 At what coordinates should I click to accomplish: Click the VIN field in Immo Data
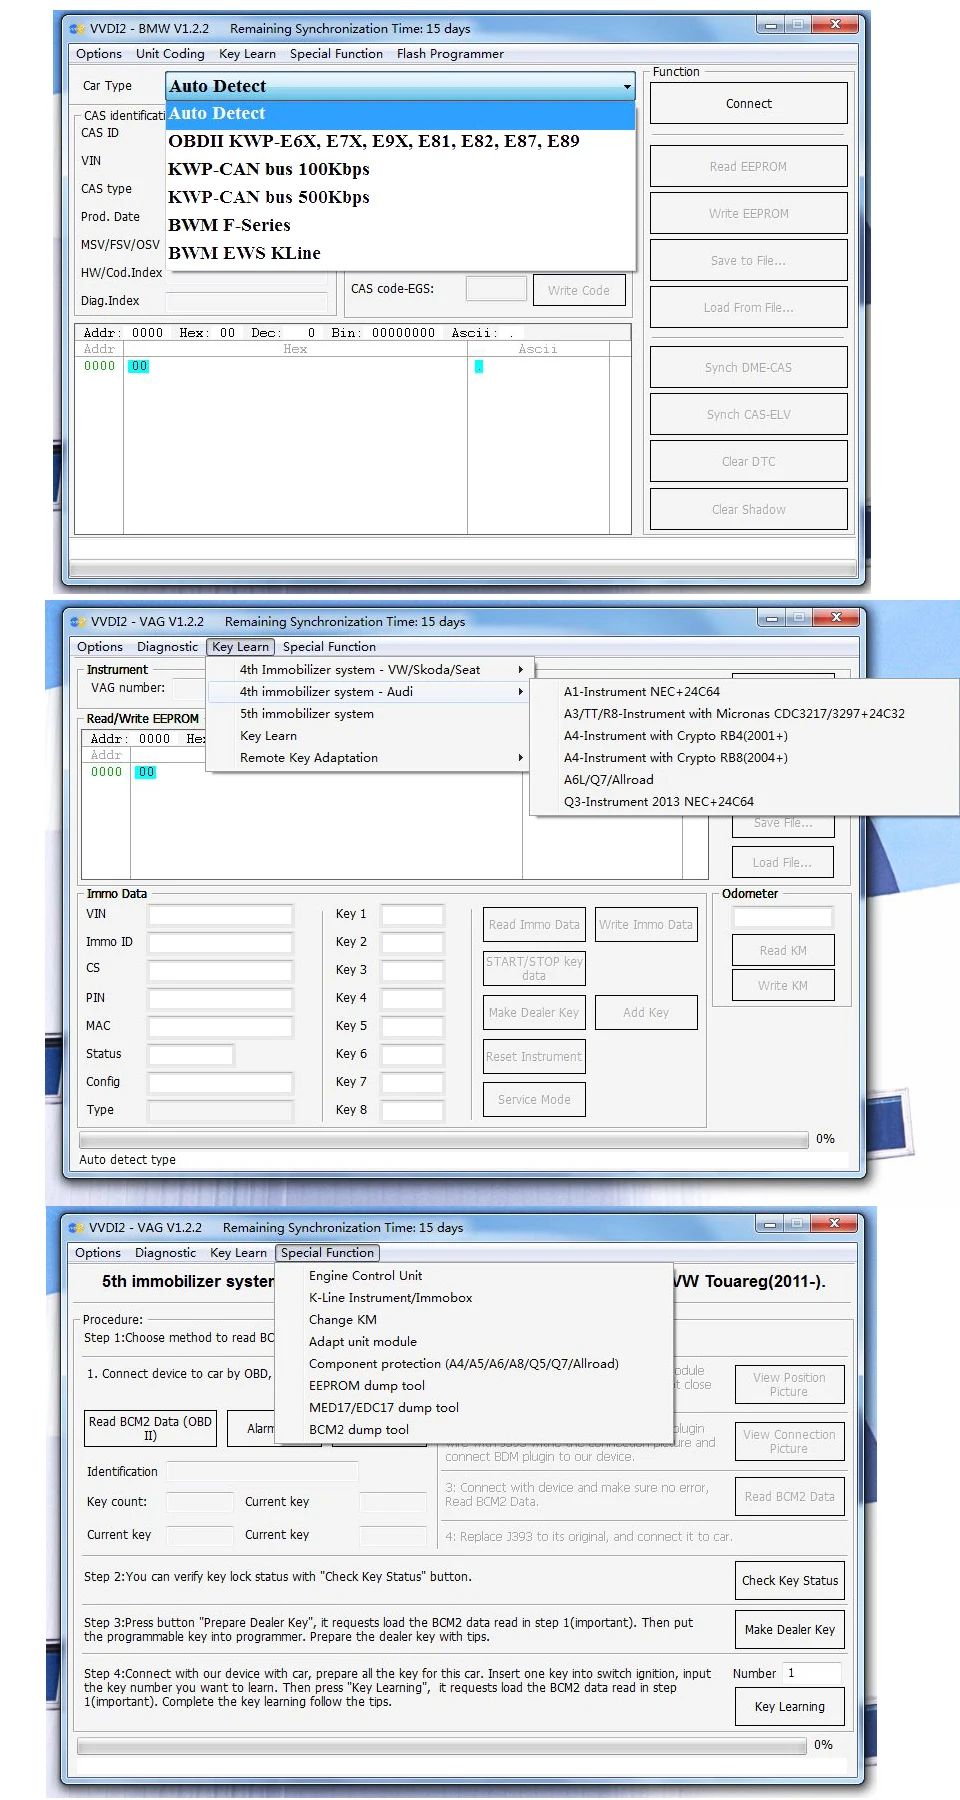[x=220, y=915]
